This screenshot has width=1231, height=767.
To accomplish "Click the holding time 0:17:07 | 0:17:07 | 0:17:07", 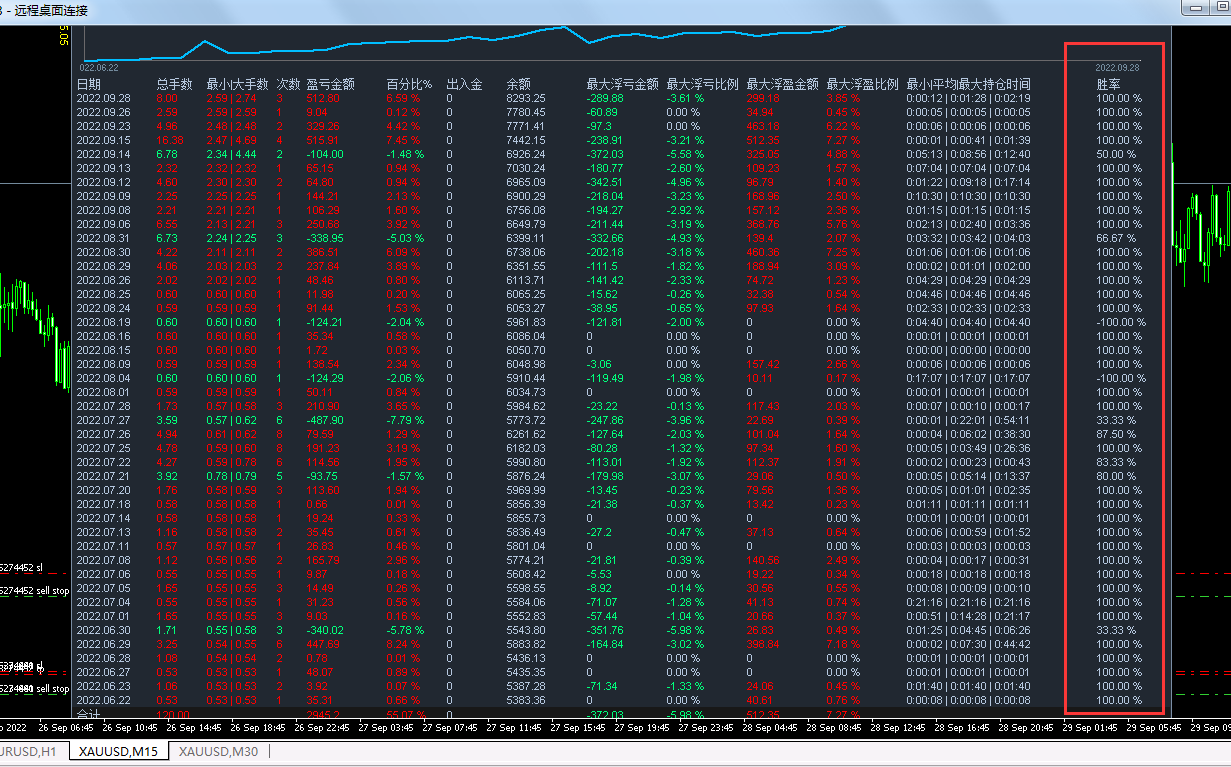I will click(968, 378).
